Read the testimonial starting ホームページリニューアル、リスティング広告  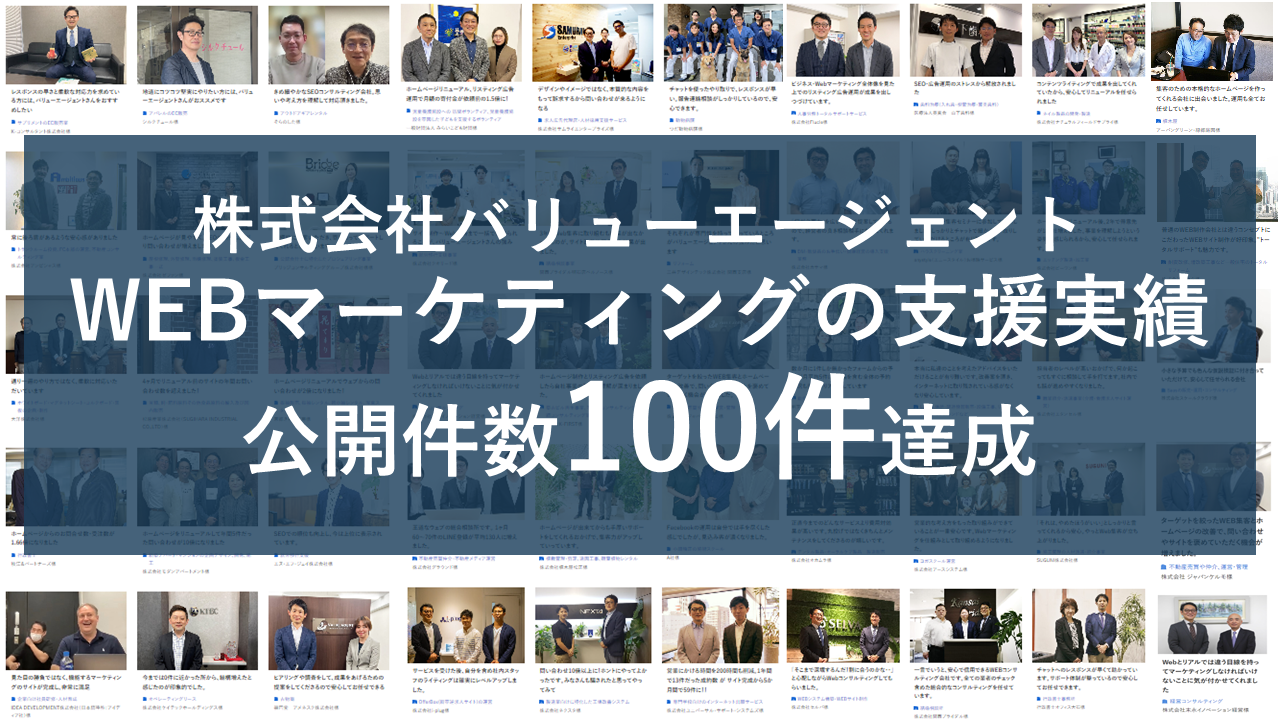(459, 95)
